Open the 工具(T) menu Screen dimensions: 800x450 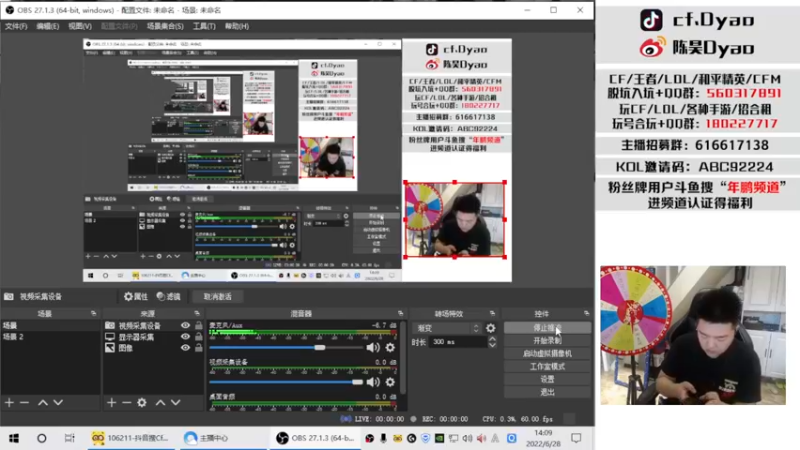tap(204, 26)
